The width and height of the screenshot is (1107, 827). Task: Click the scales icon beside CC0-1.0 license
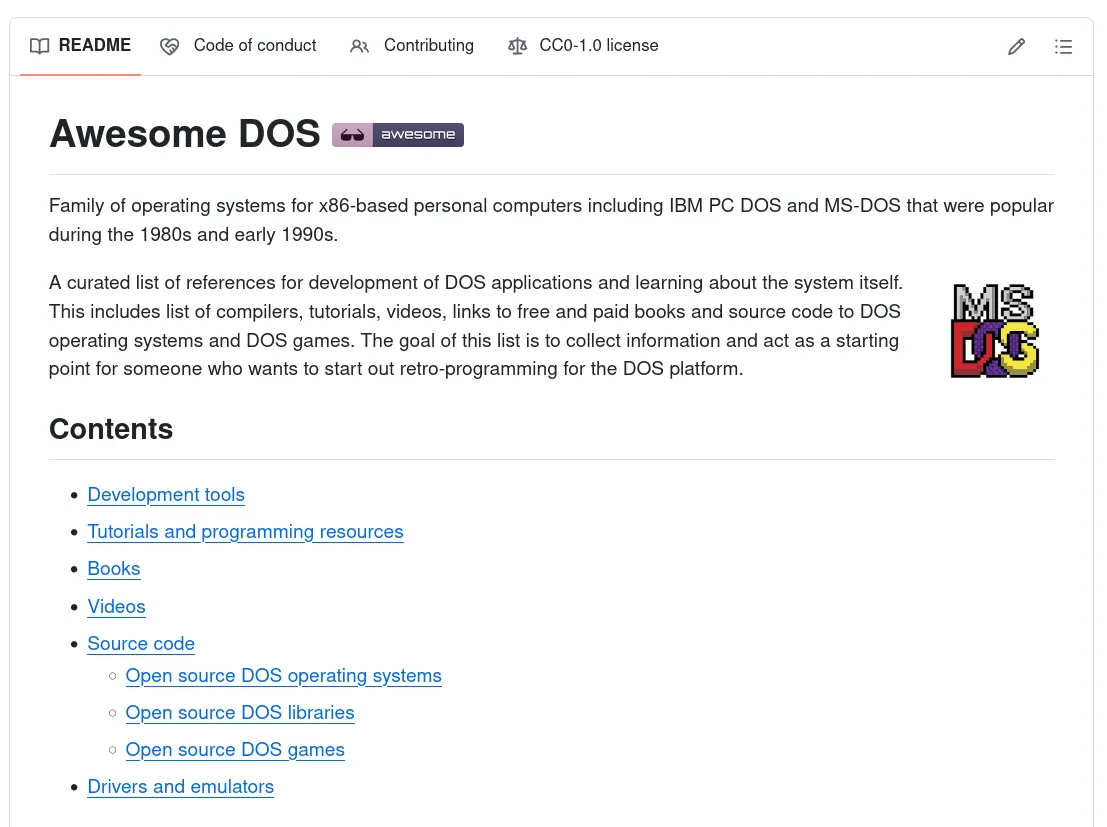517,46
